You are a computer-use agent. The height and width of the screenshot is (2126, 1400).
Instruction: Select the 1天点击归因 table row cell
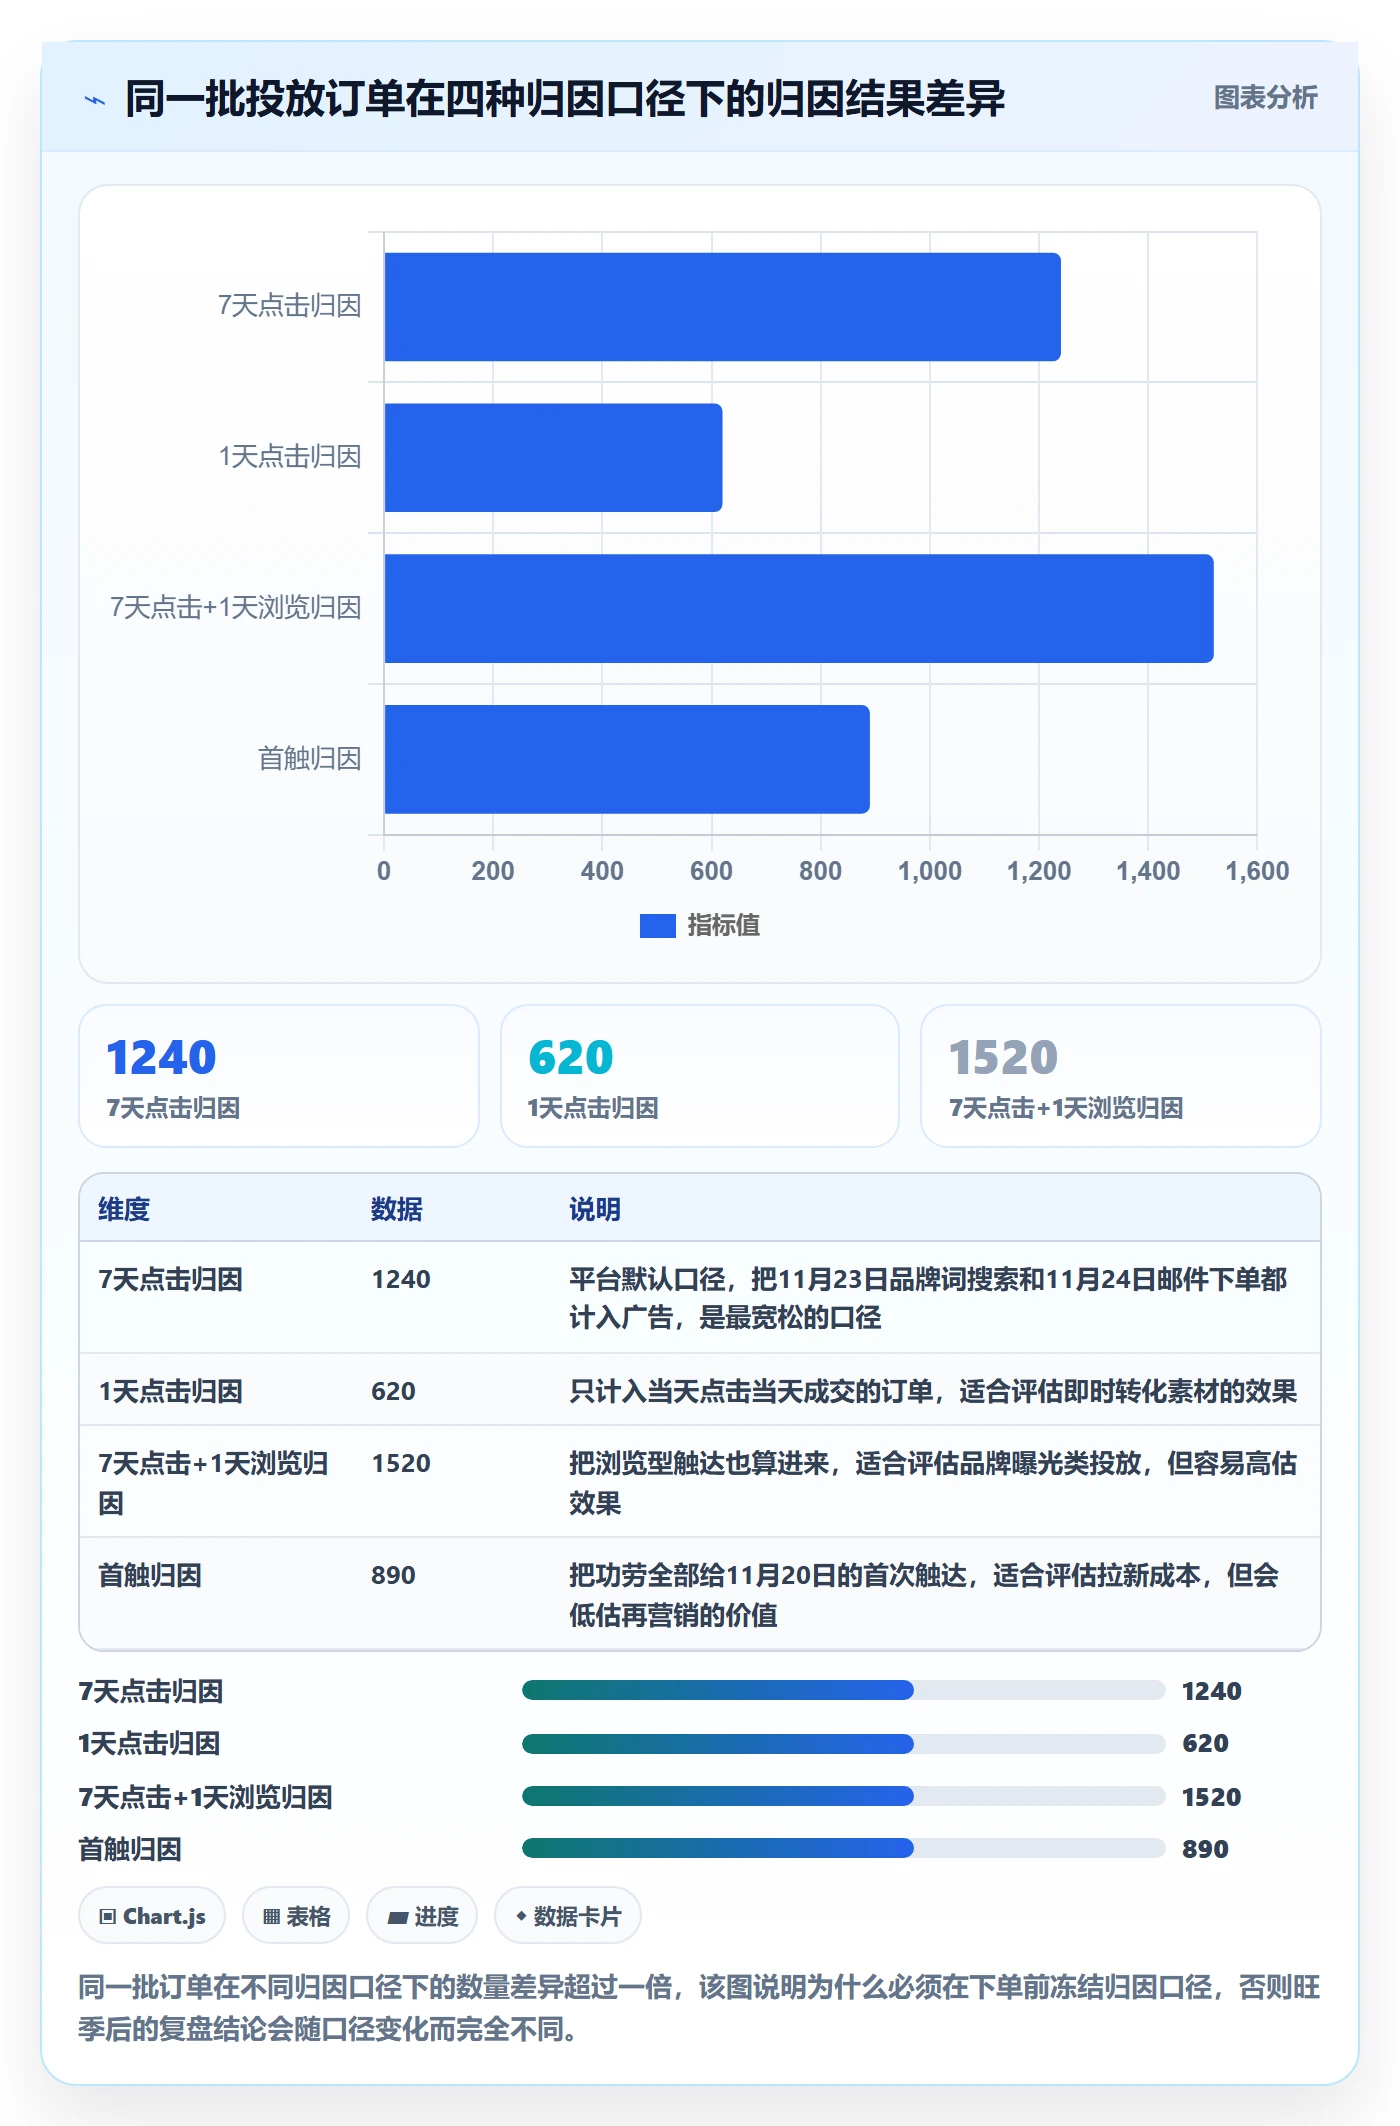point(171,1392)
